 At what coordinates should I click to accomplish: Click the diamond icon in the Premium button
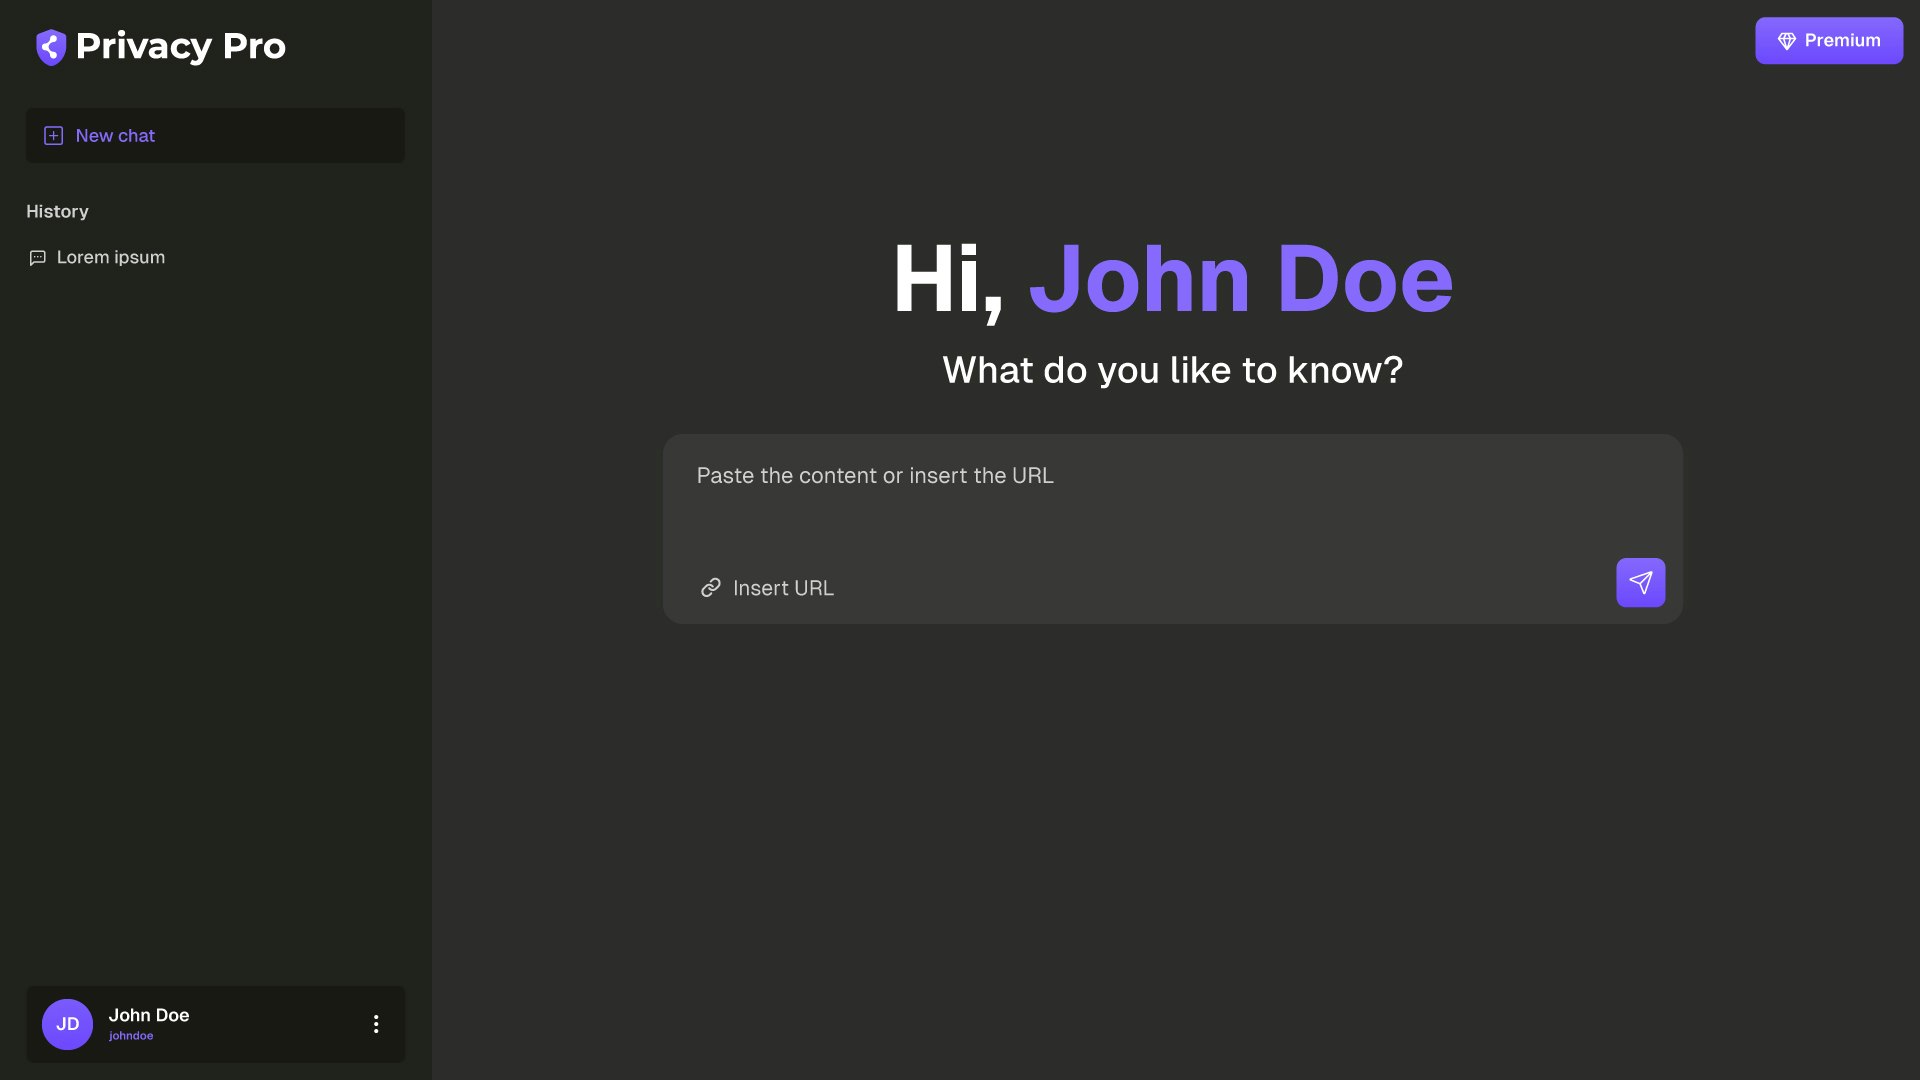tap(1786, 41)
